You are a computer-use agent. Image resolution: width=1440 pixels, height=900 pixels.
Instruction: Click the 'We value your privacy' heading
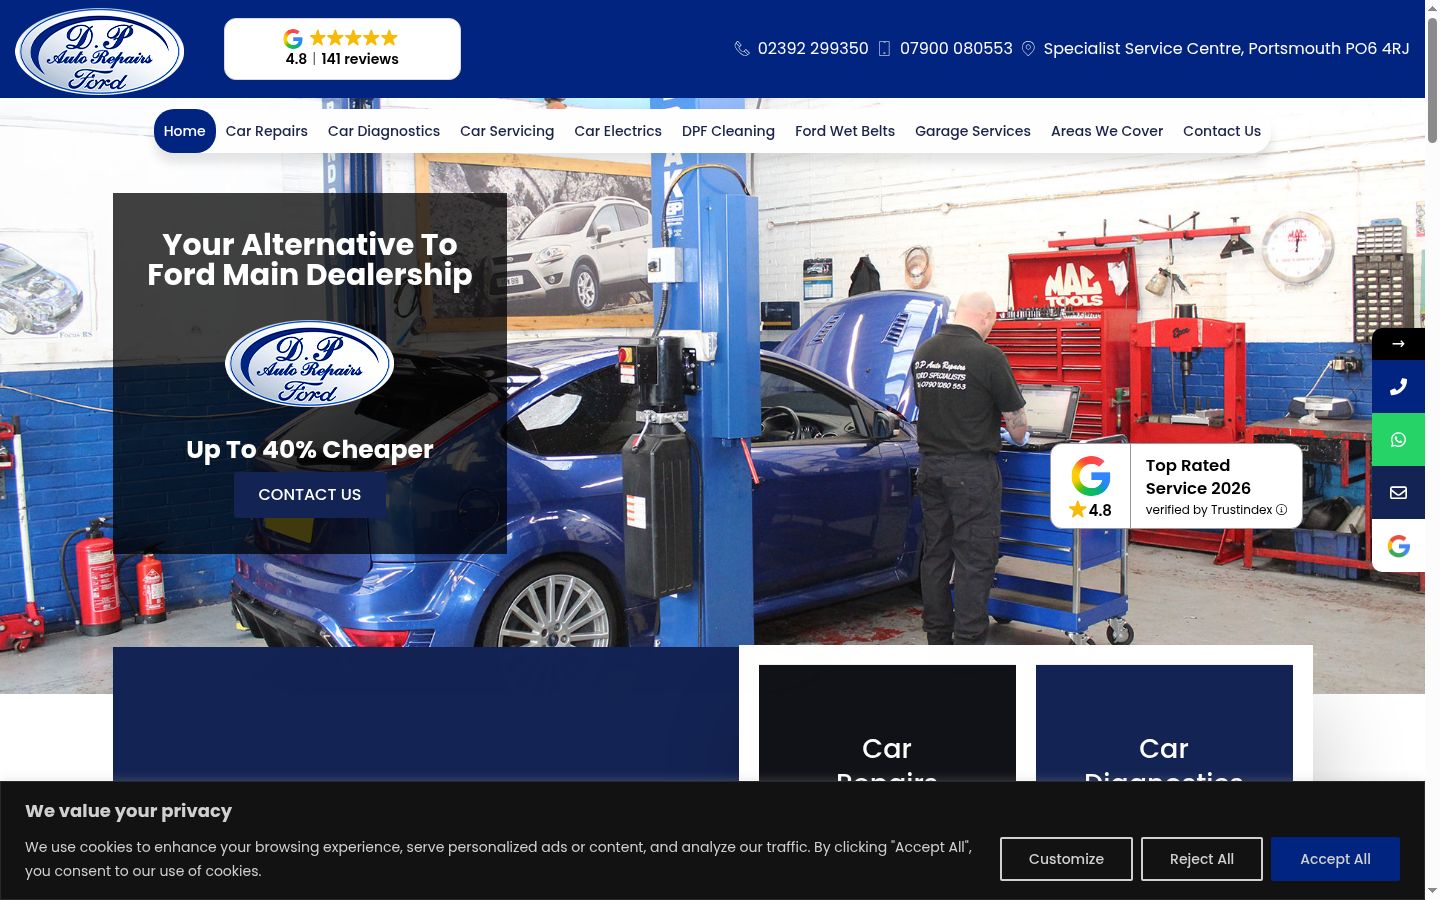[x=128, y=811]
